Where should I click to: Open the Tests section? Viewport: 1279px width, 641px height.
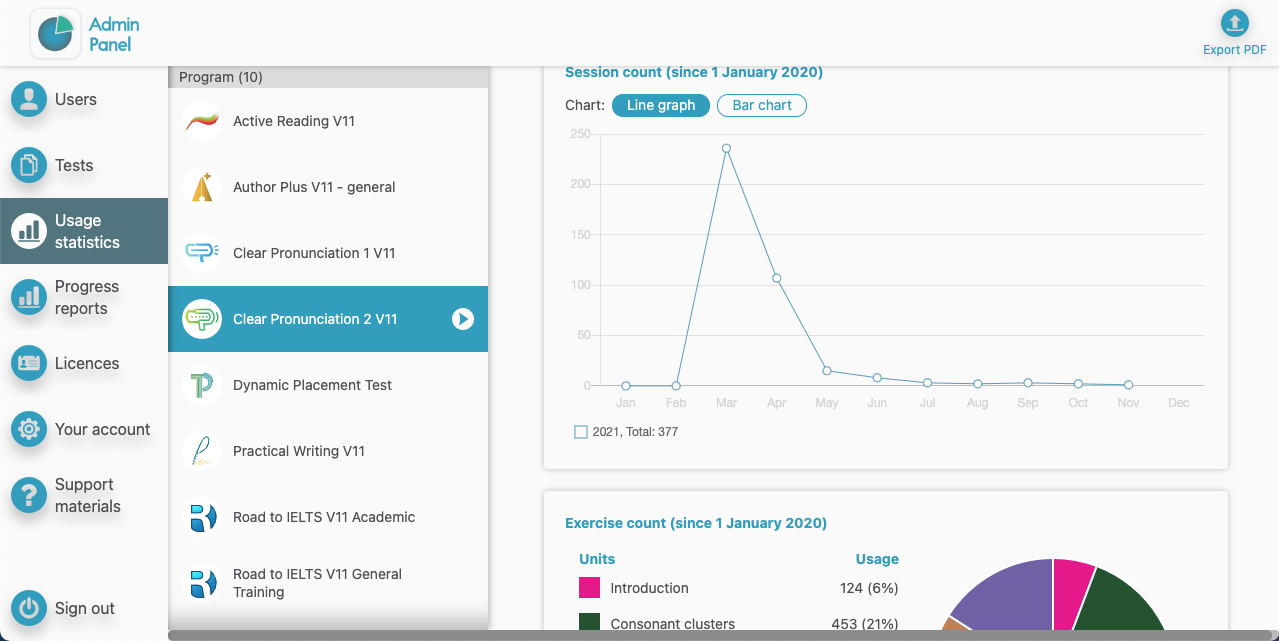click(x=84, y=165)
